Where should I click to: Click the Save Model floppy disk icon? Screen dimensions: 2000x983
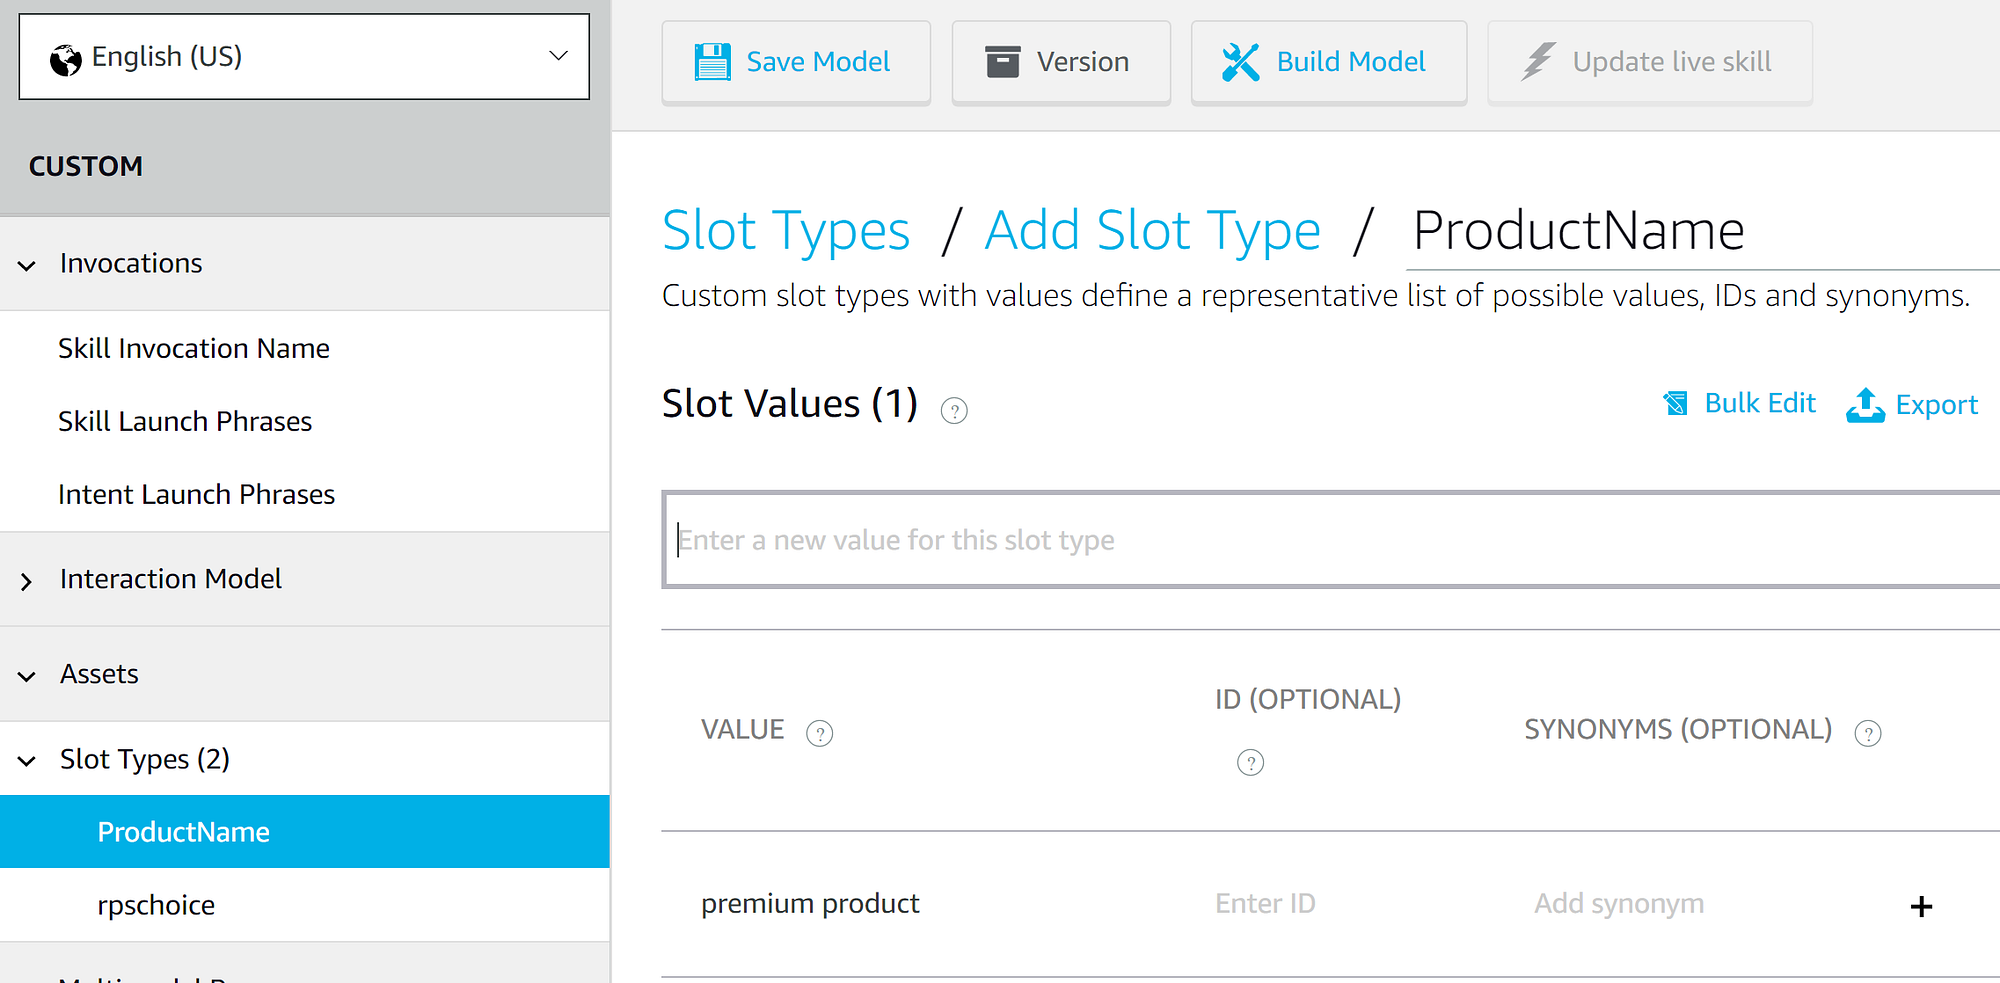click(x=712, y=62)
